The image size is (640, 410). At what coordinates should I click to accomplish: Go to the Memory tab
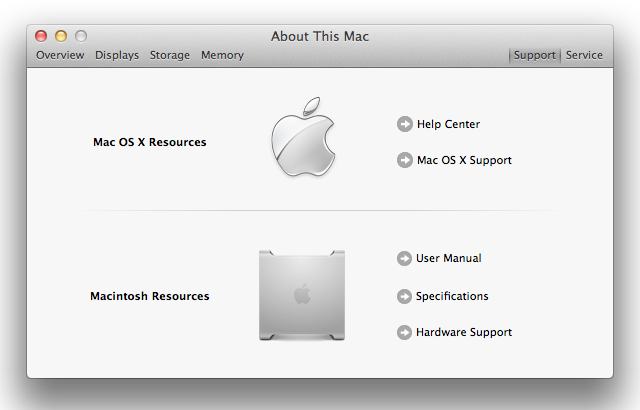coord(222,55)
